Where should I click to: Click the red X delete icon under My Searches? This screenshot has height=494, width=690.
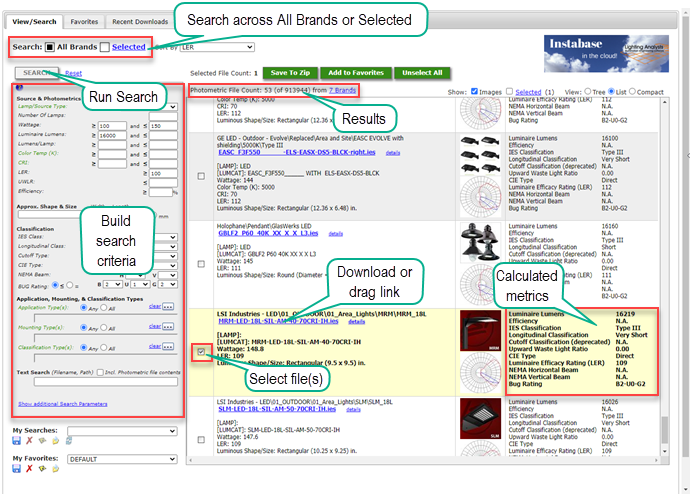click(x=29, y=441)
